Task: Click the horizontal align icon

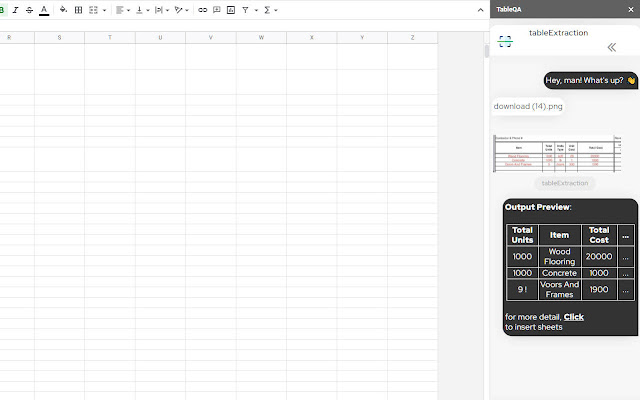Action: 119,10
